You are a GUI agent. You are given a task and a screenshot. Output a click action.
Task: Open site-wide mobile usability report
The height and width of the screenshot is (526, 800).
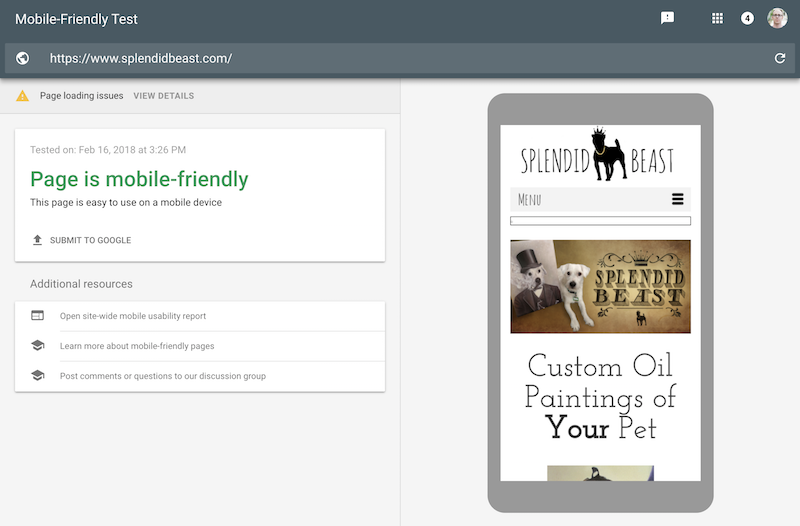[133, 316]
